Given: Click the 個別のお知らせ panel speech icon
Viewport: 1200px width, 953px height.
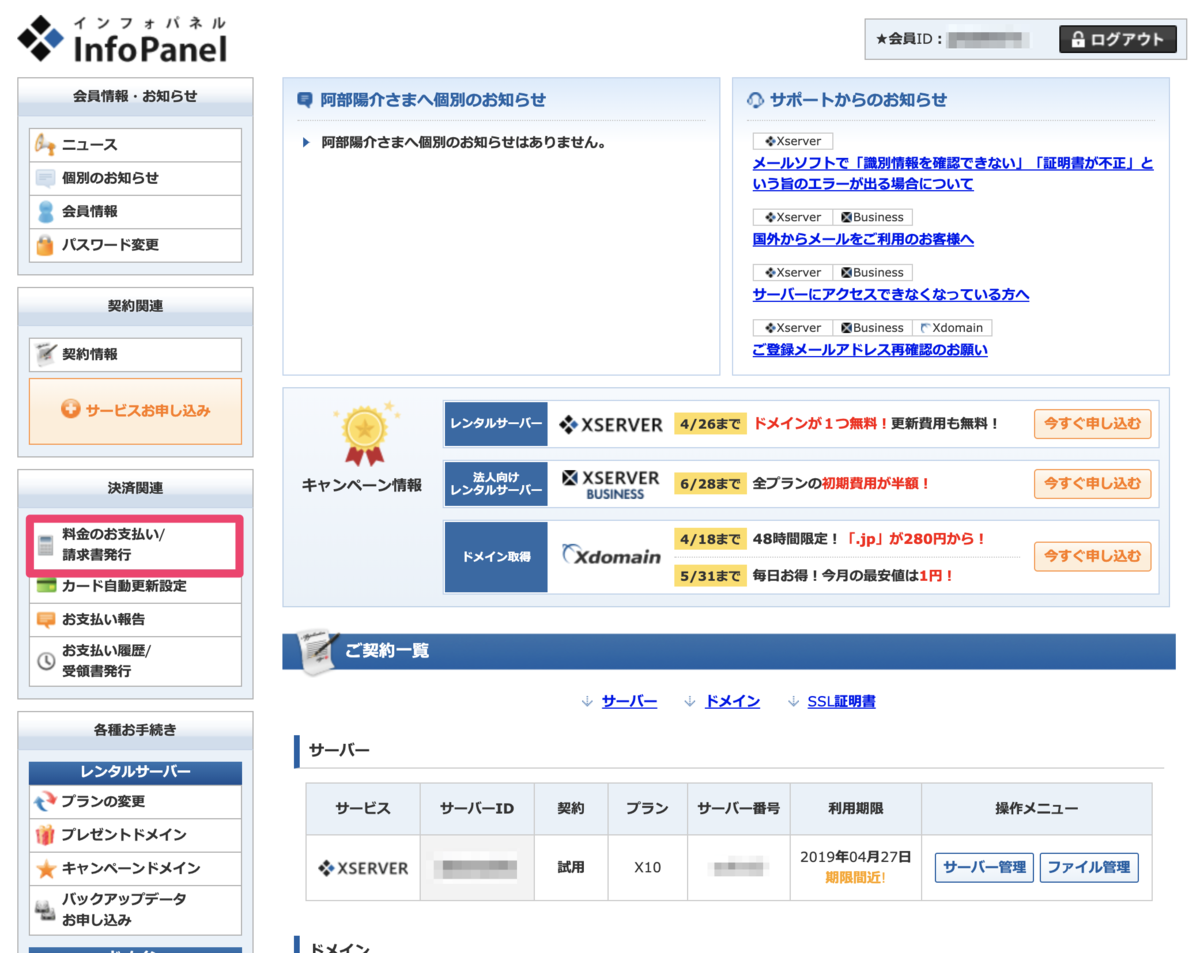Looking at the screenshot, I should coord(305,100).
